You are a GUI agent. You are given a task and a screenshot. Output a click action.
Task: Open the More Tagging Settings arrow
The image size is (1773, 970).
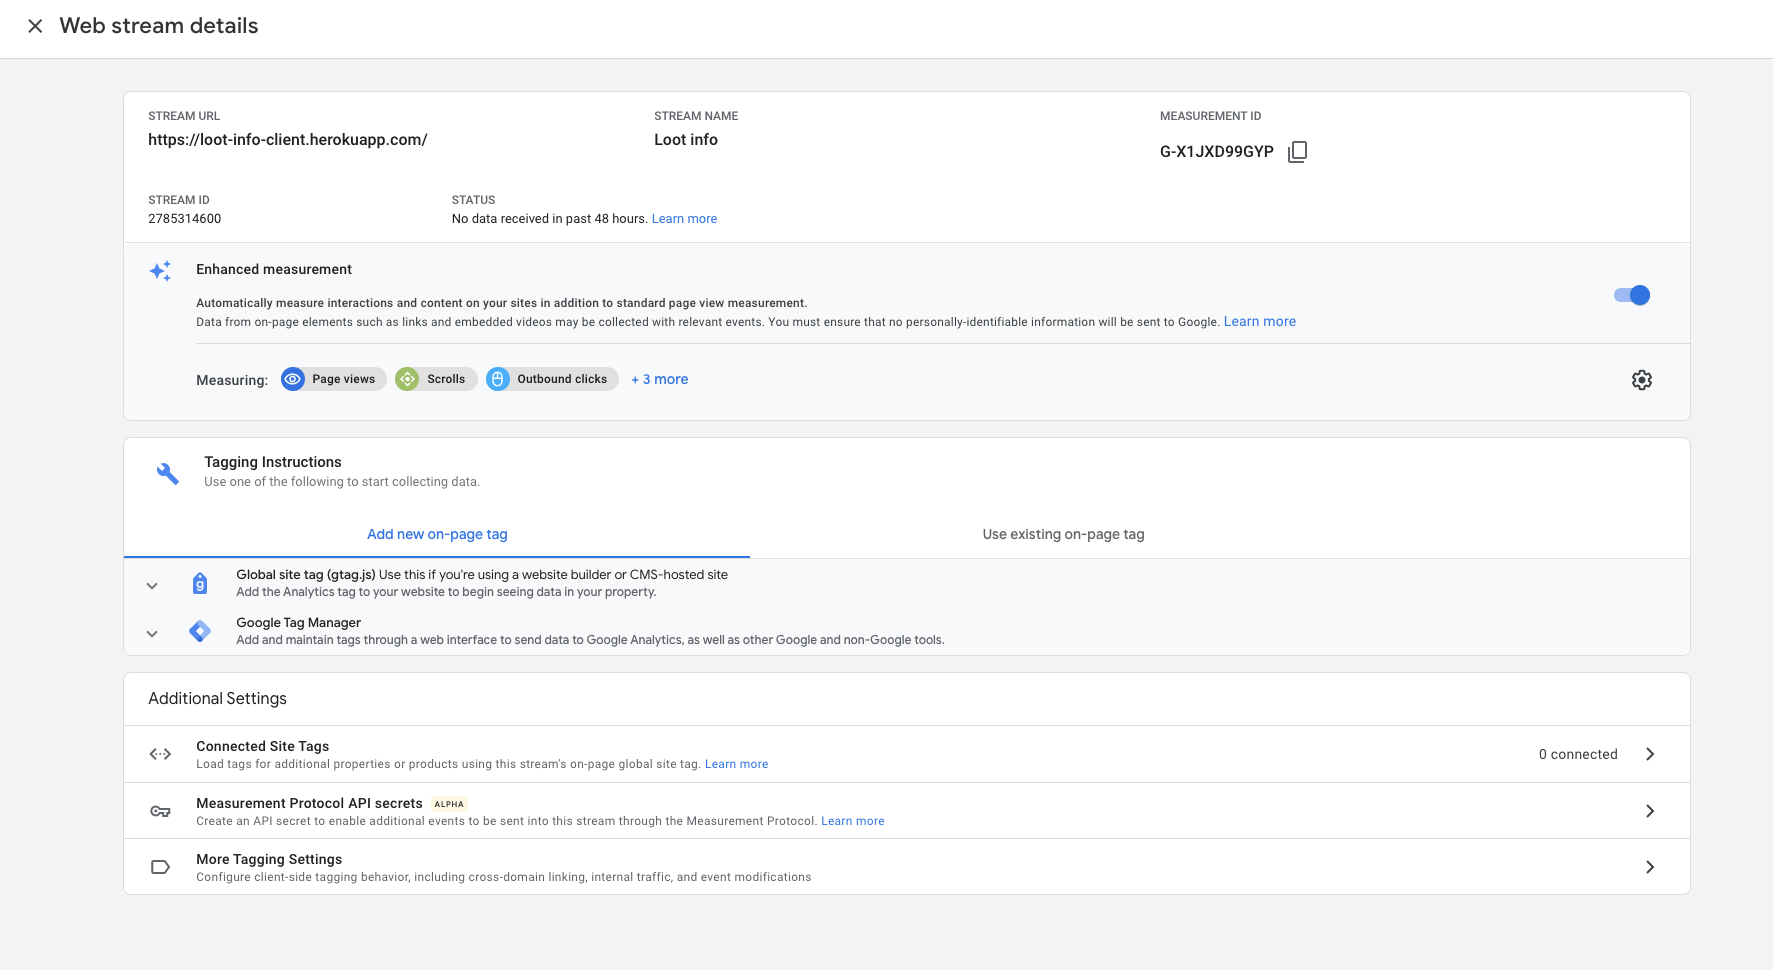tap(1650, 867)
